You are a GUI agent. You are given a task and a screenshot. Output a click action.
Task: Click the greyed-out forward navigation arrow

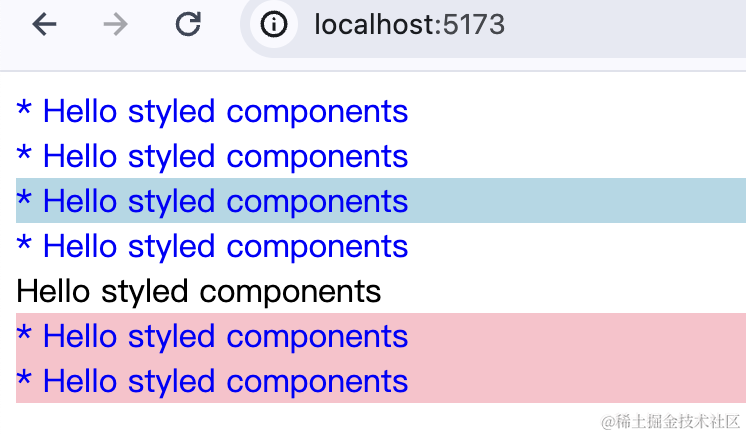(116, 24)
